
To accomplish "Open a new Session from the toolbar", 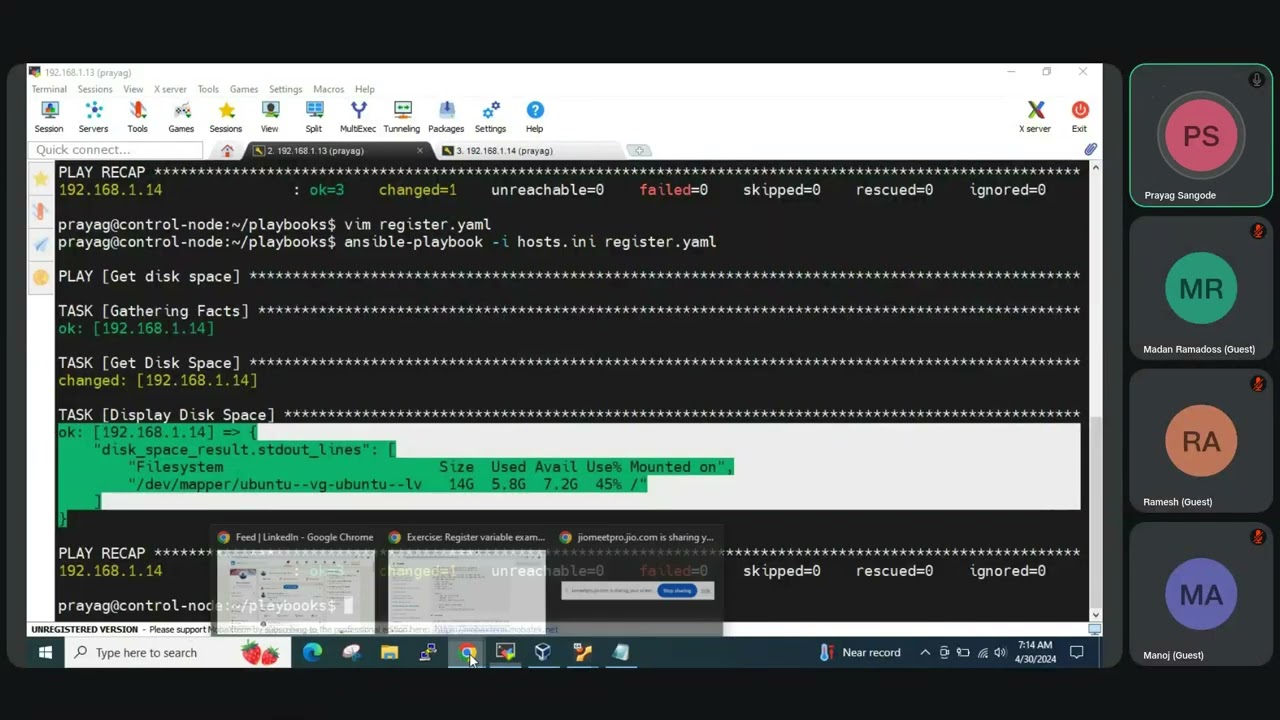I will (x=49, y=116).
